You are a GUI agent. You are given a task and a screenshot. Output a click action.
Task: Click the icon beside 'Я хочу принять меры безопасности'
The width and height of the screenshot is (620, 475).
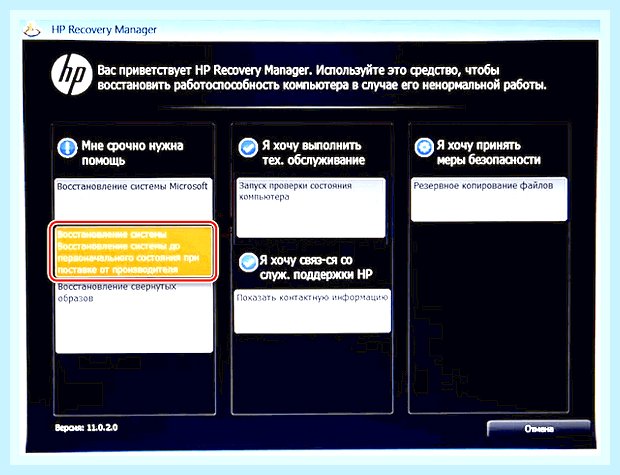[x=424, y=148]
